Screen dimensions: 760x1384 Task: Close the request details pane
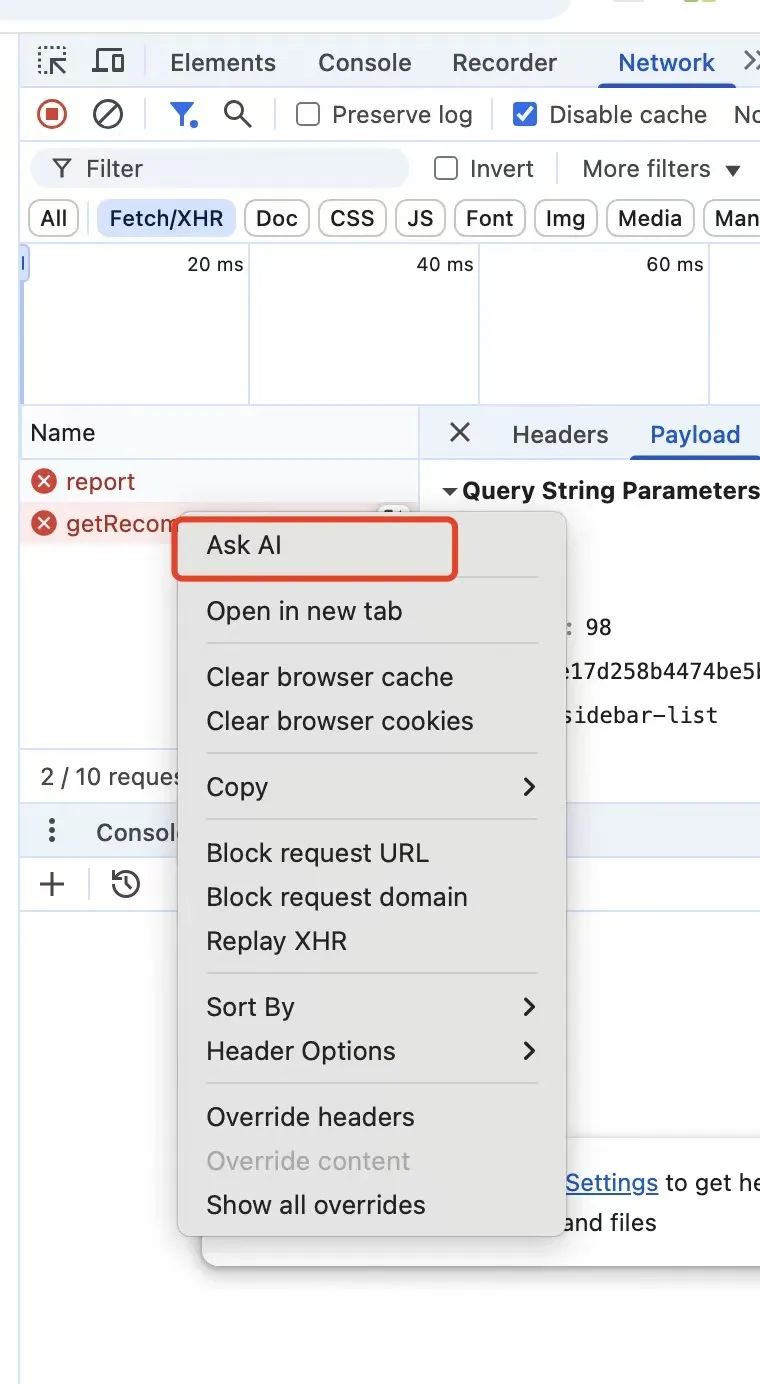(460, 433)
